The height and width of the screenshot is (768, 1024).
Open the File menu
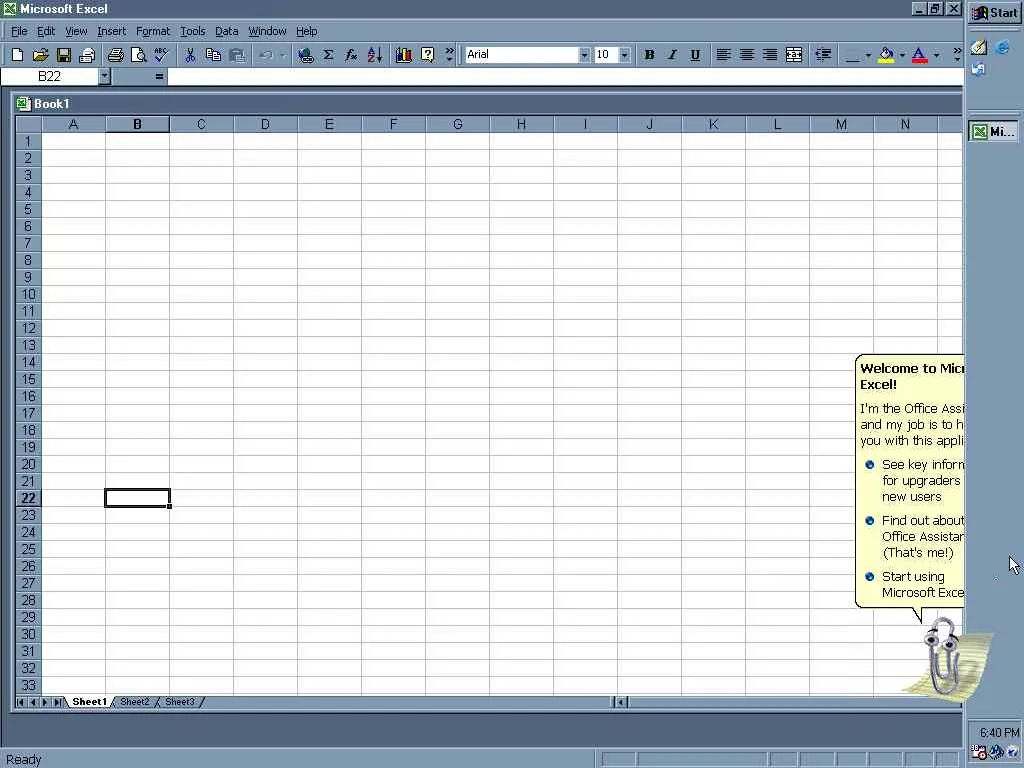[x=19, y=31]
